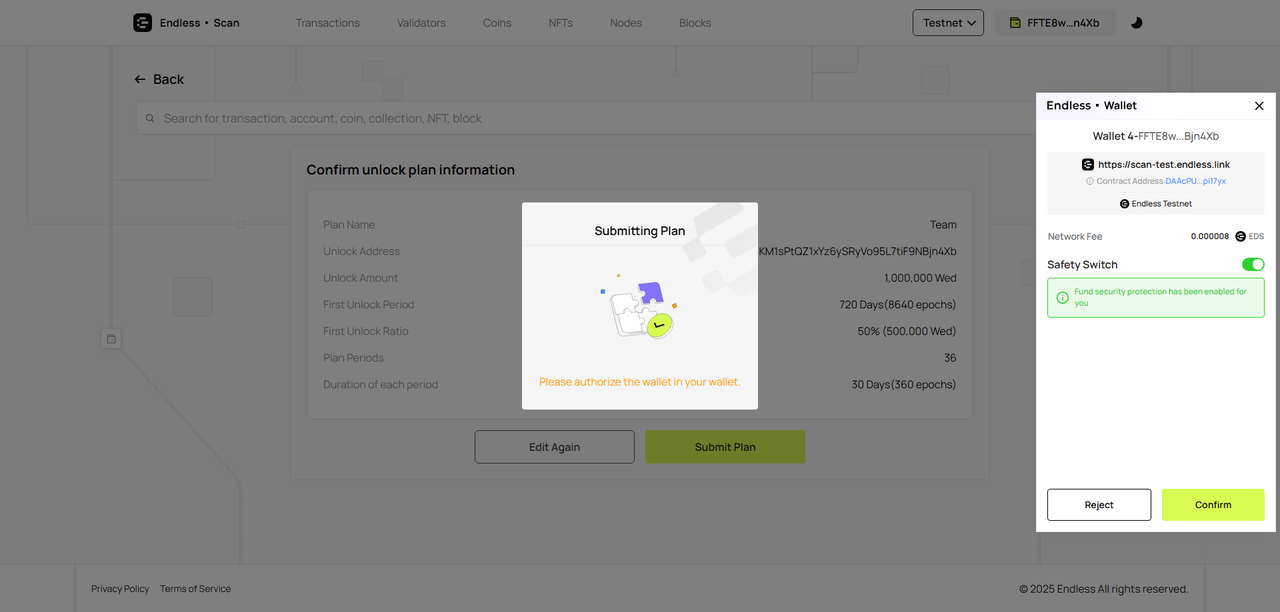Image resolution: width=1280 pixels, height=612 pixels.
Task: Click the search magnifier icon
Action: pyautogui.click(x=151, y=118)
